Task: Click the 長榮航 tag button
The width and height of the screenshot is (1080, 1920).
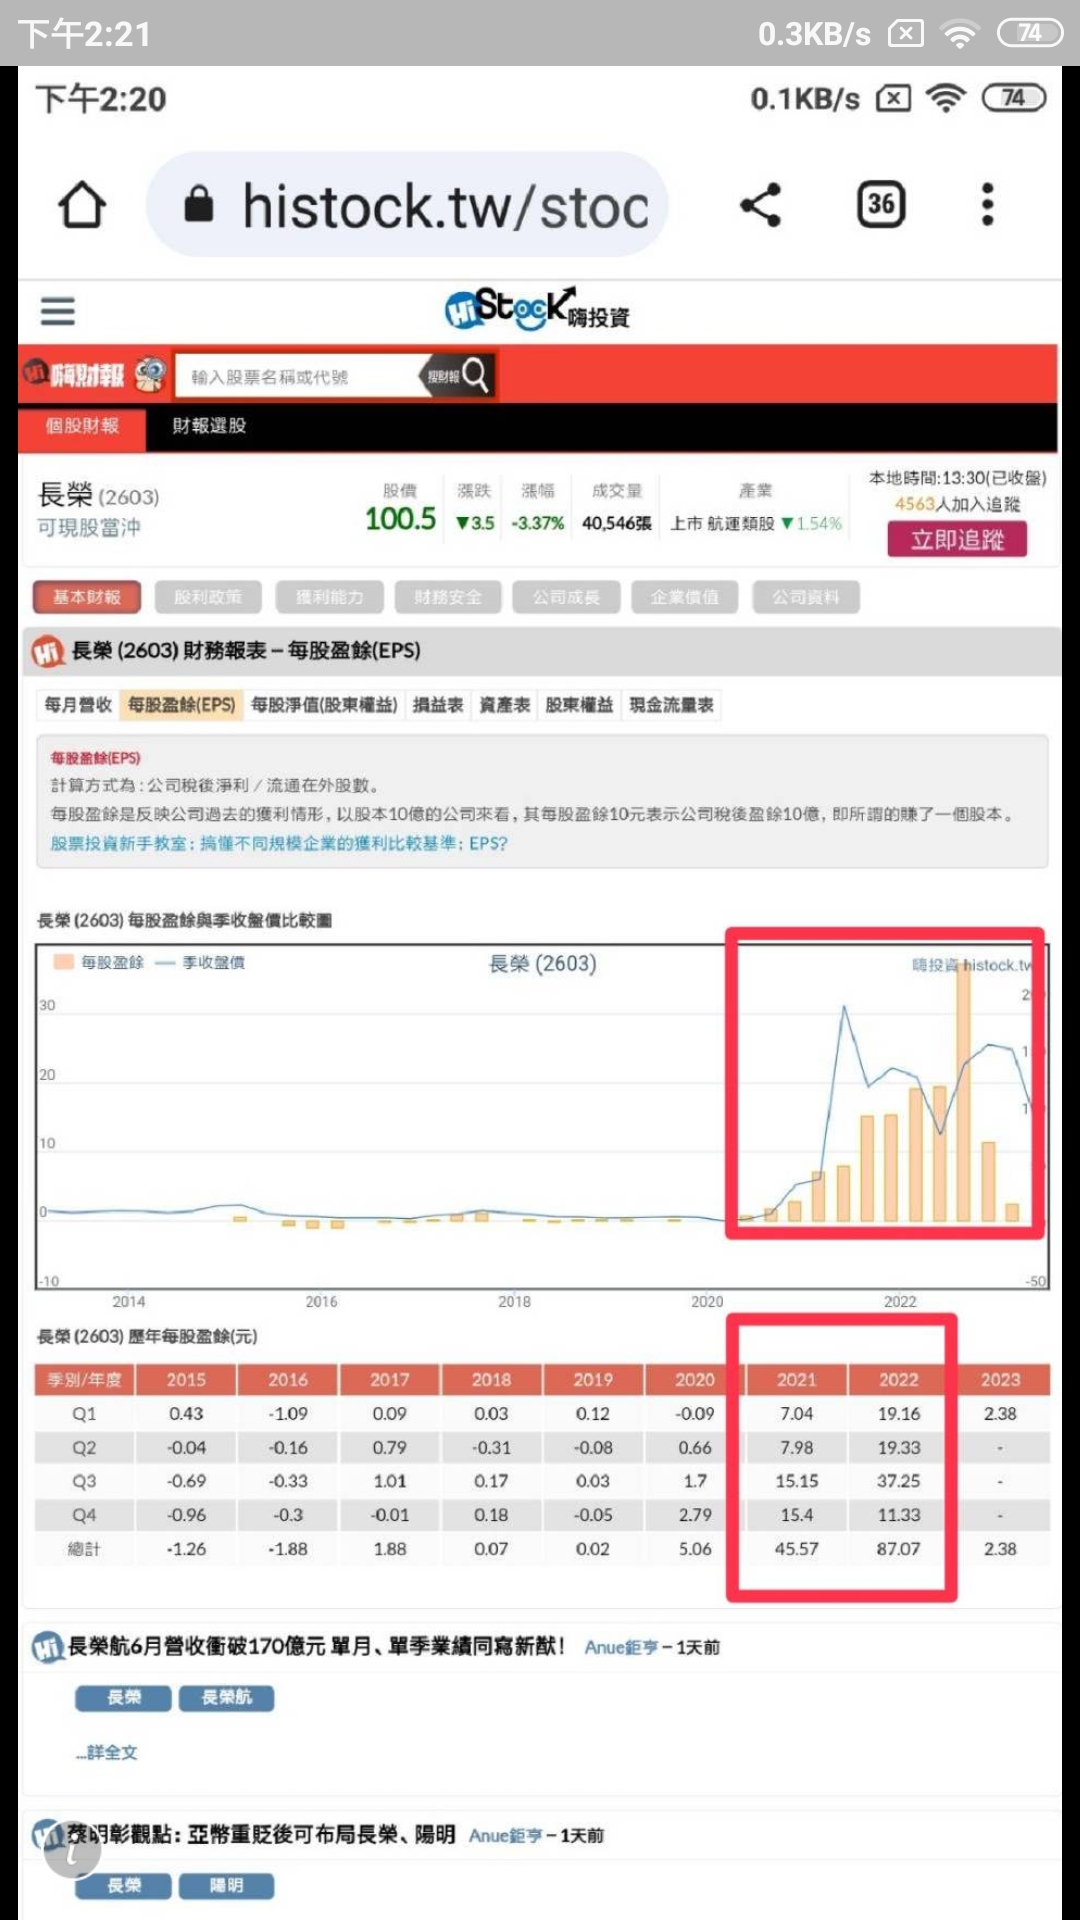Action: point(226,1697)
